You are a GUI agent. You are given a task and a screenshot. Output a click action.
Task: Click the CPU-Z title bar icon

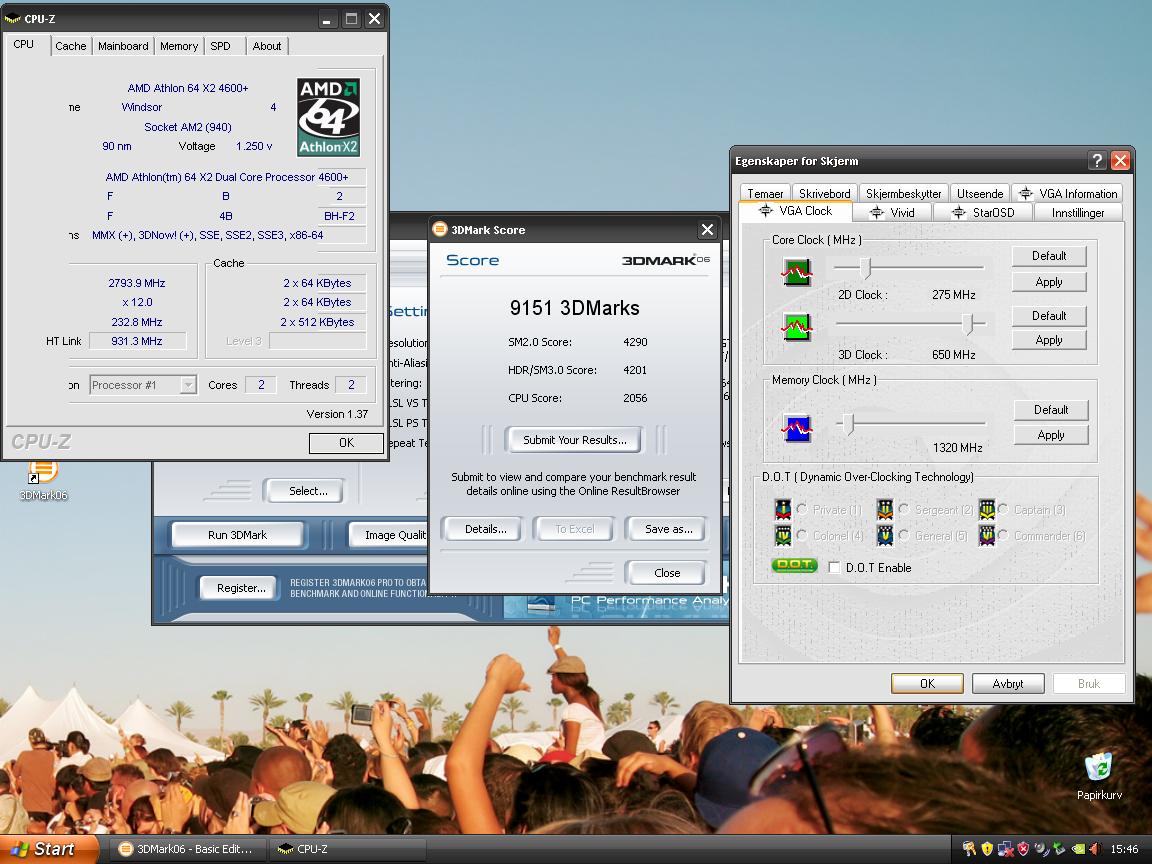click(12, 18)
